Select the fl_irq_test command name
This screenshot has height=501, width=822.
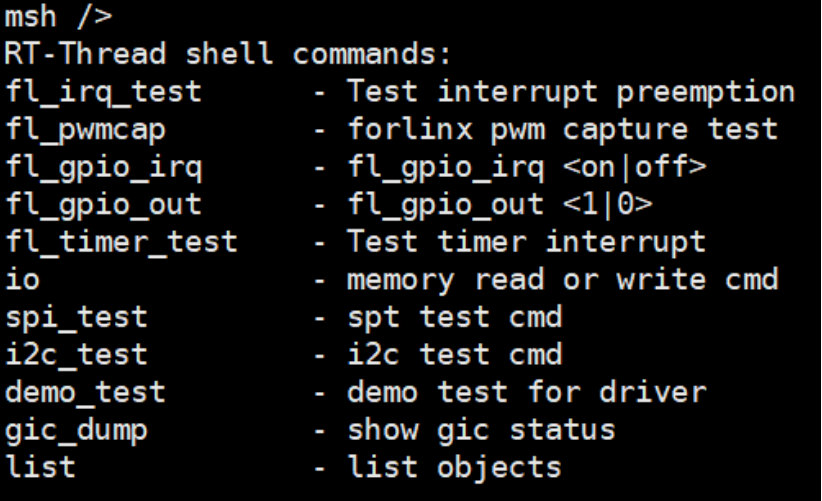click(x=103, y=93)
